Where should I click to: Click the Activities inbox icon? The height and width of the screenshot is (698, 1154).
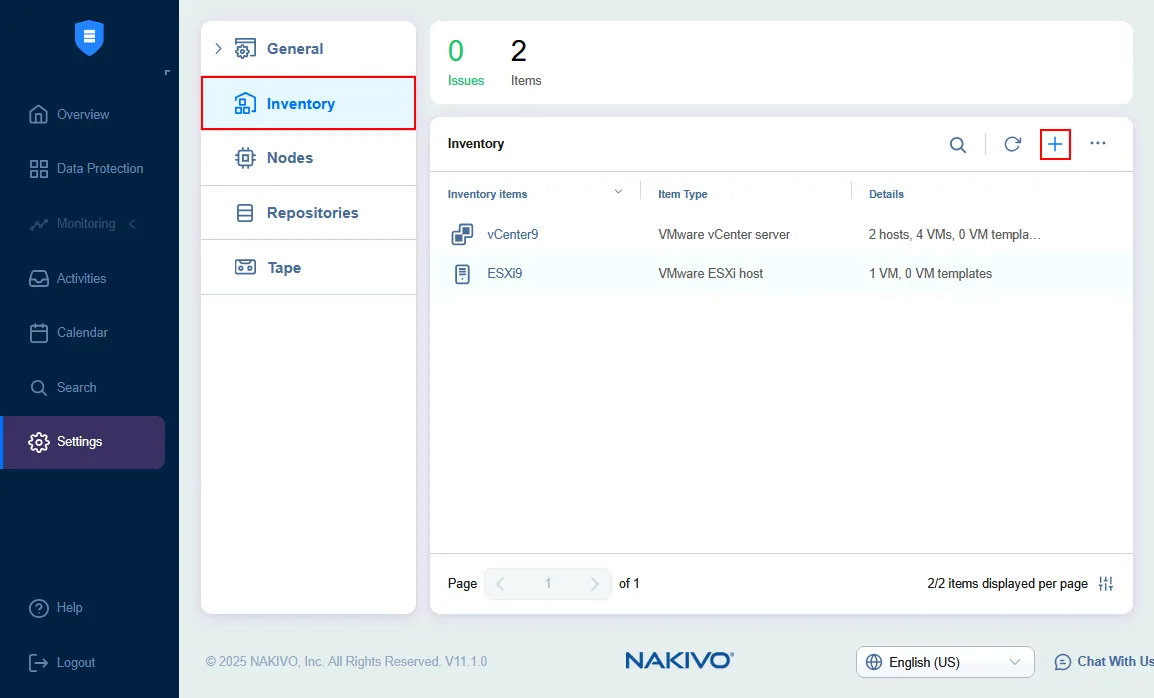38,278
